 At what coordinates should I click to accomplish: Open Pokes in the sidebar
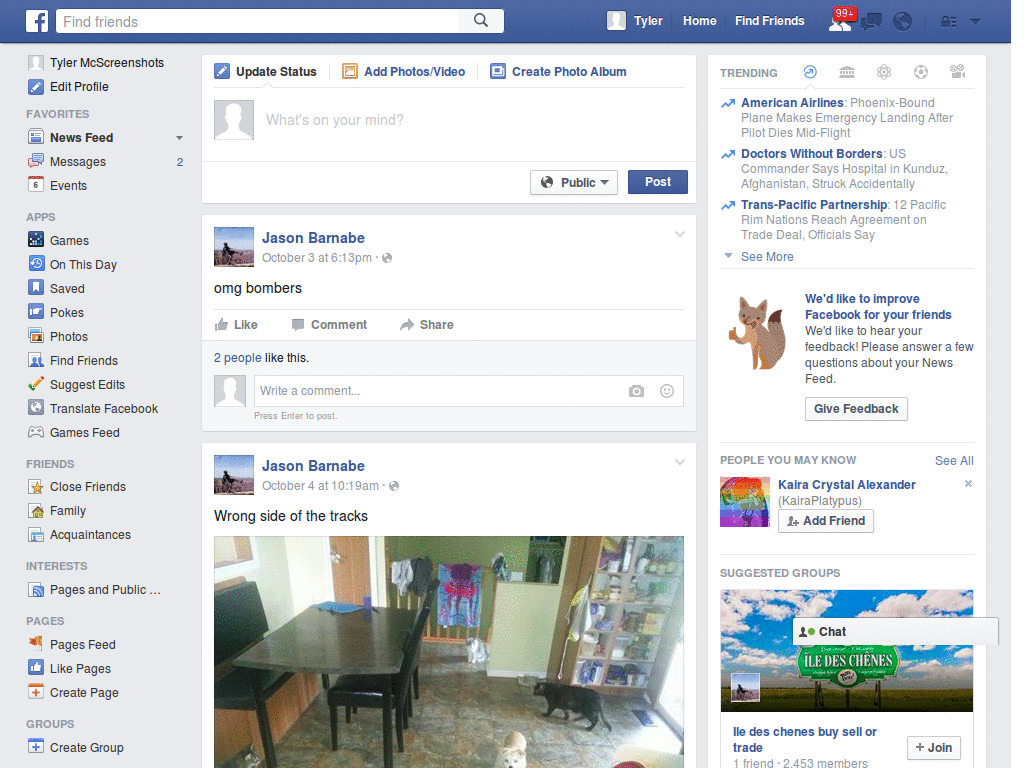pos(56,313)
